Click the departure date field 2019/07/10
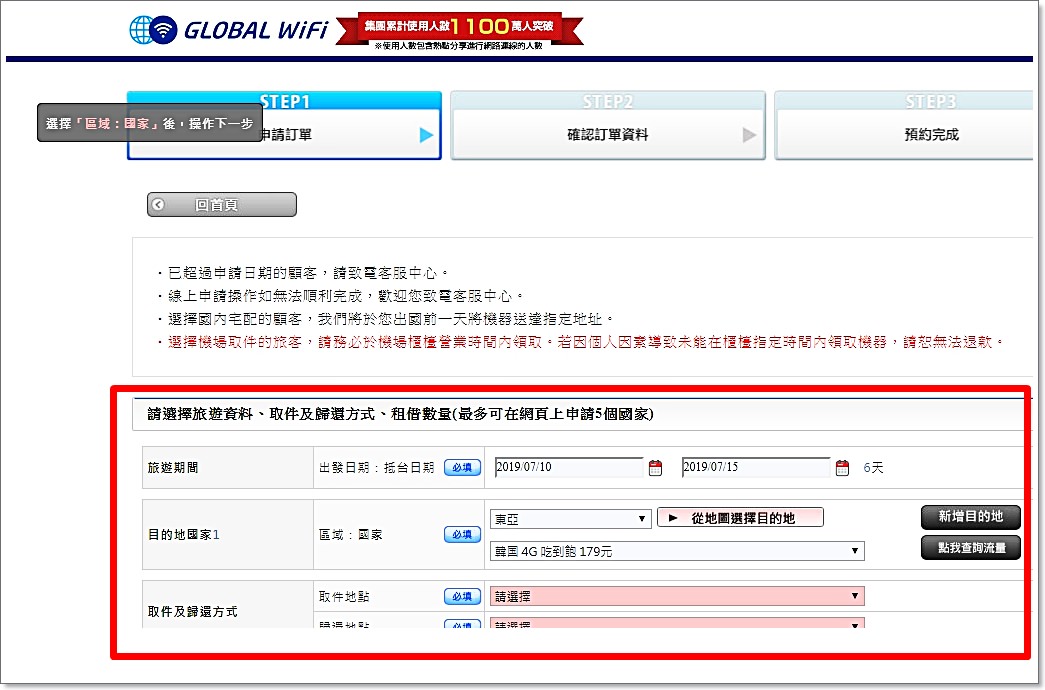1045x690 pixels. (x=569, y=467)
